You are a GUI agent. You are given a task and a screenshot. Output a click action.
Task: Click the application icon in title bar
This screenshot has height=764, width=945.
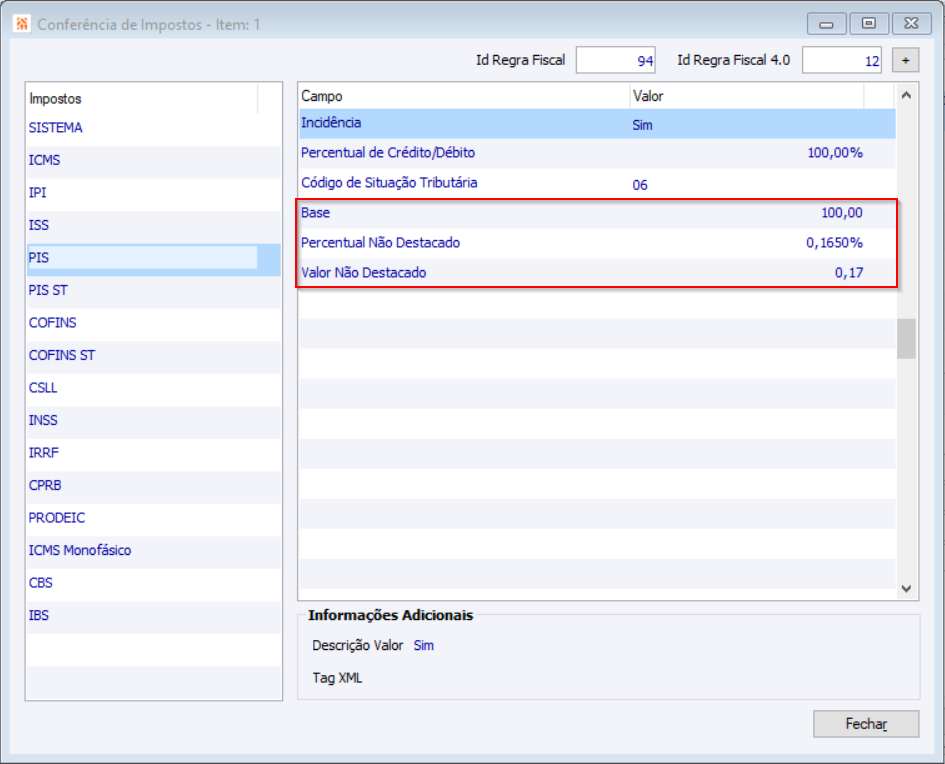pyautogui.click(x=22, y=24)
